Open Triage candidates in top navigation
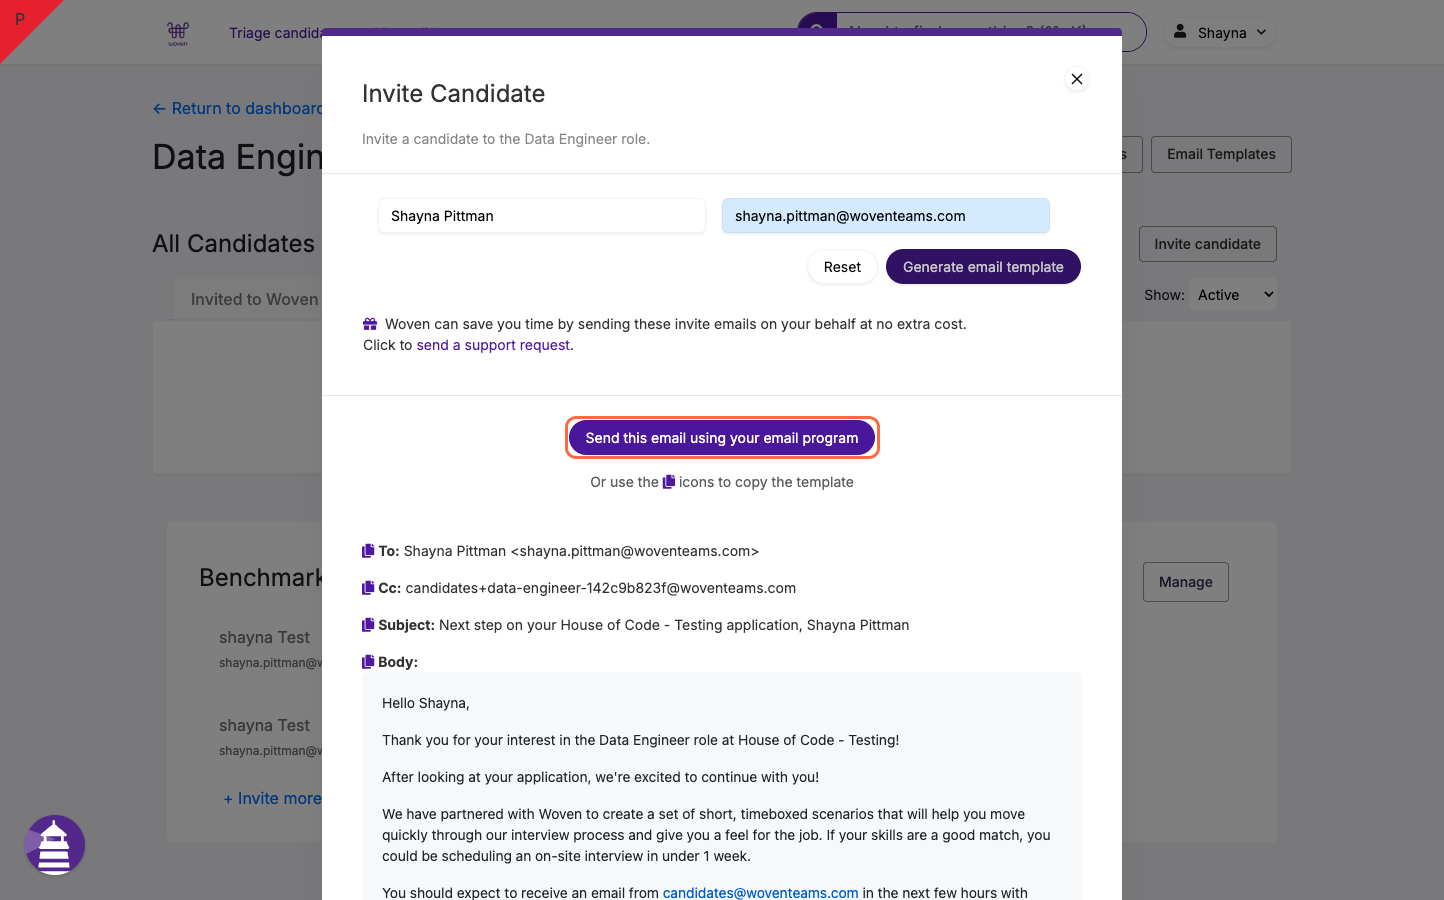 276,33
